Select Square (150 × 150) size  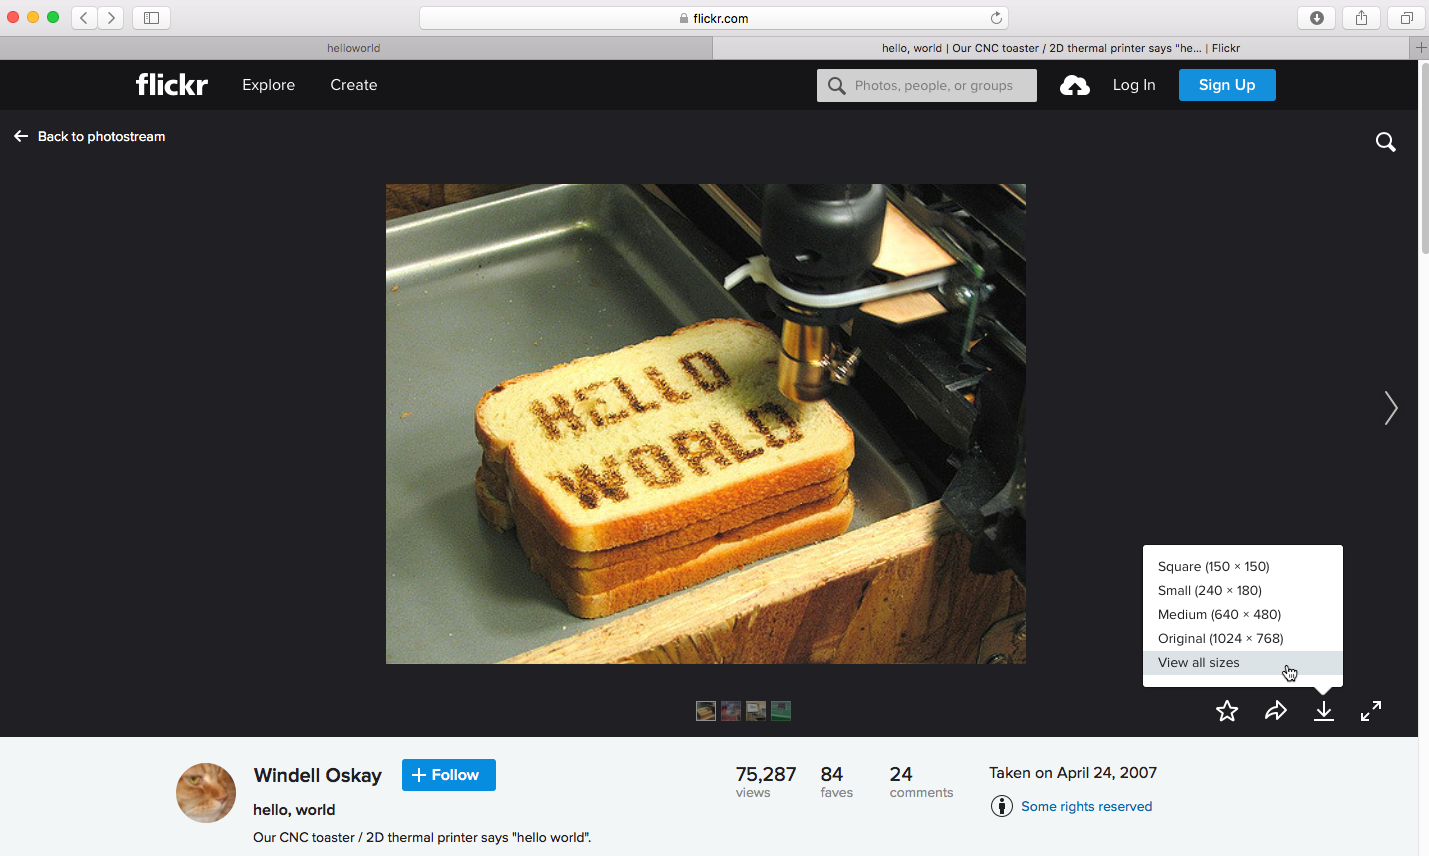click(x=1213, y=566)
